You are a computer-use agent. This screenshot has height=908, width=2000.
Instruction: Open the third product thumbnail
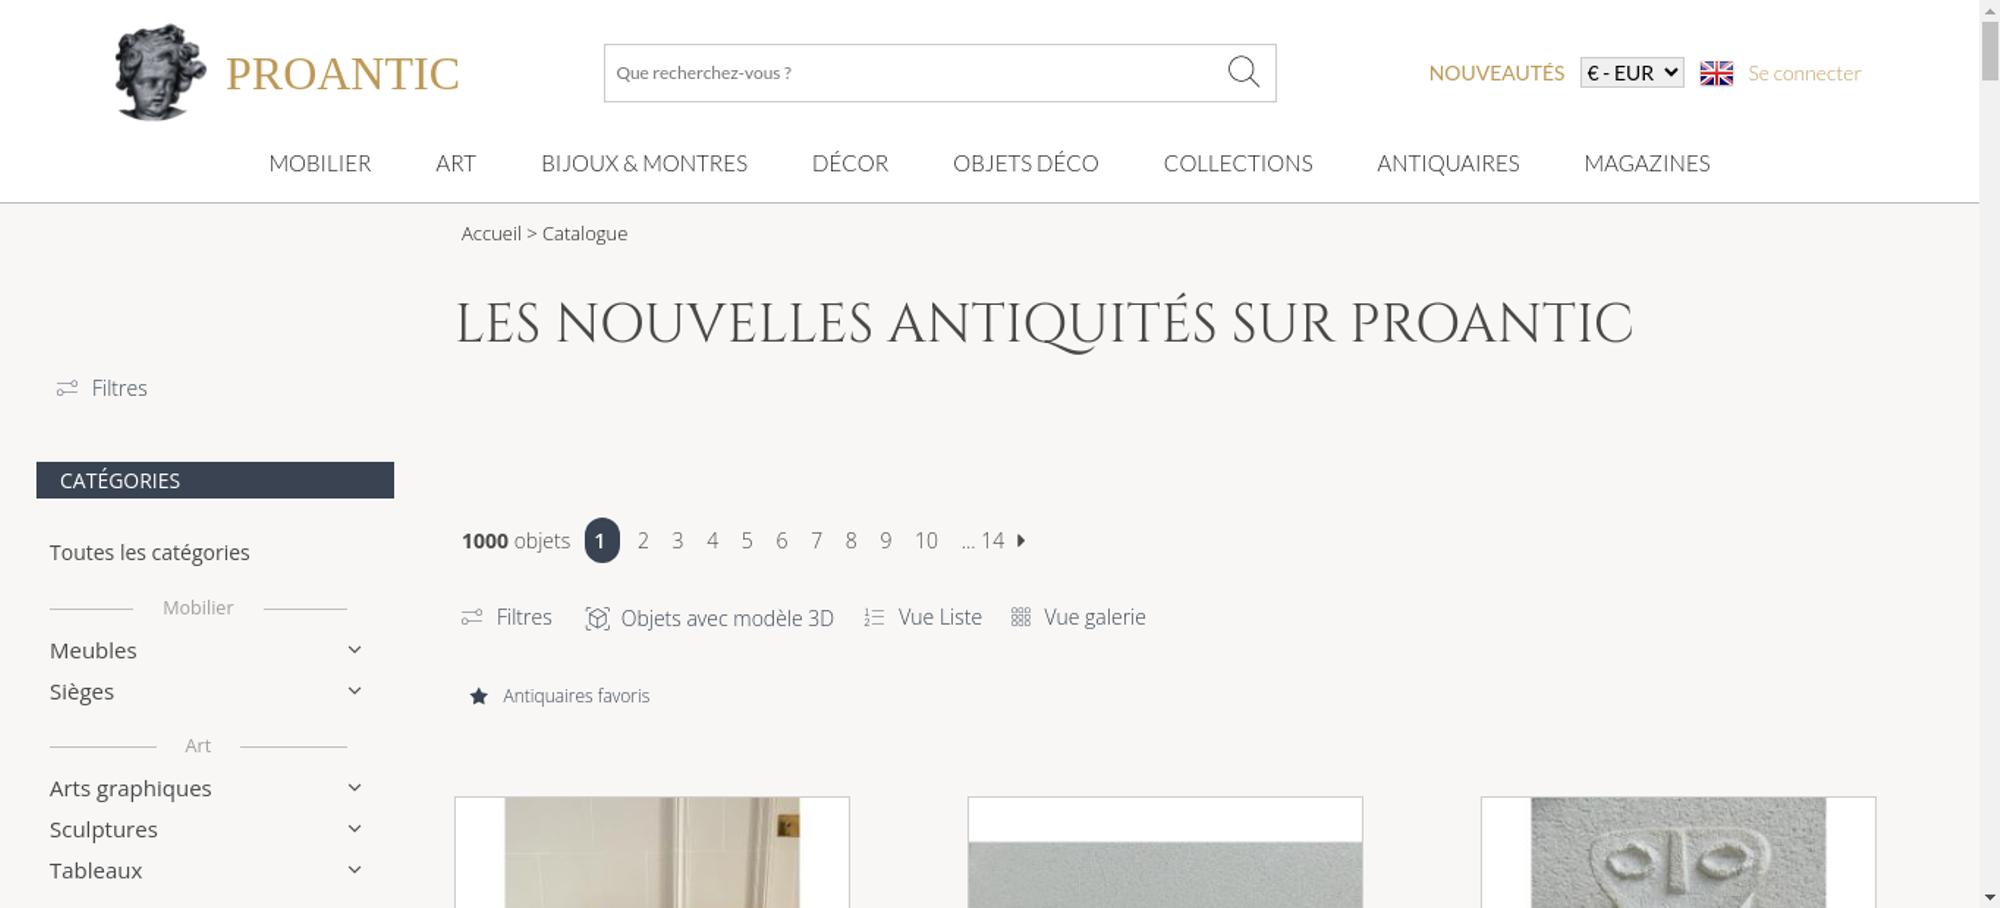pyautogui.click(x=1678, y=852)
